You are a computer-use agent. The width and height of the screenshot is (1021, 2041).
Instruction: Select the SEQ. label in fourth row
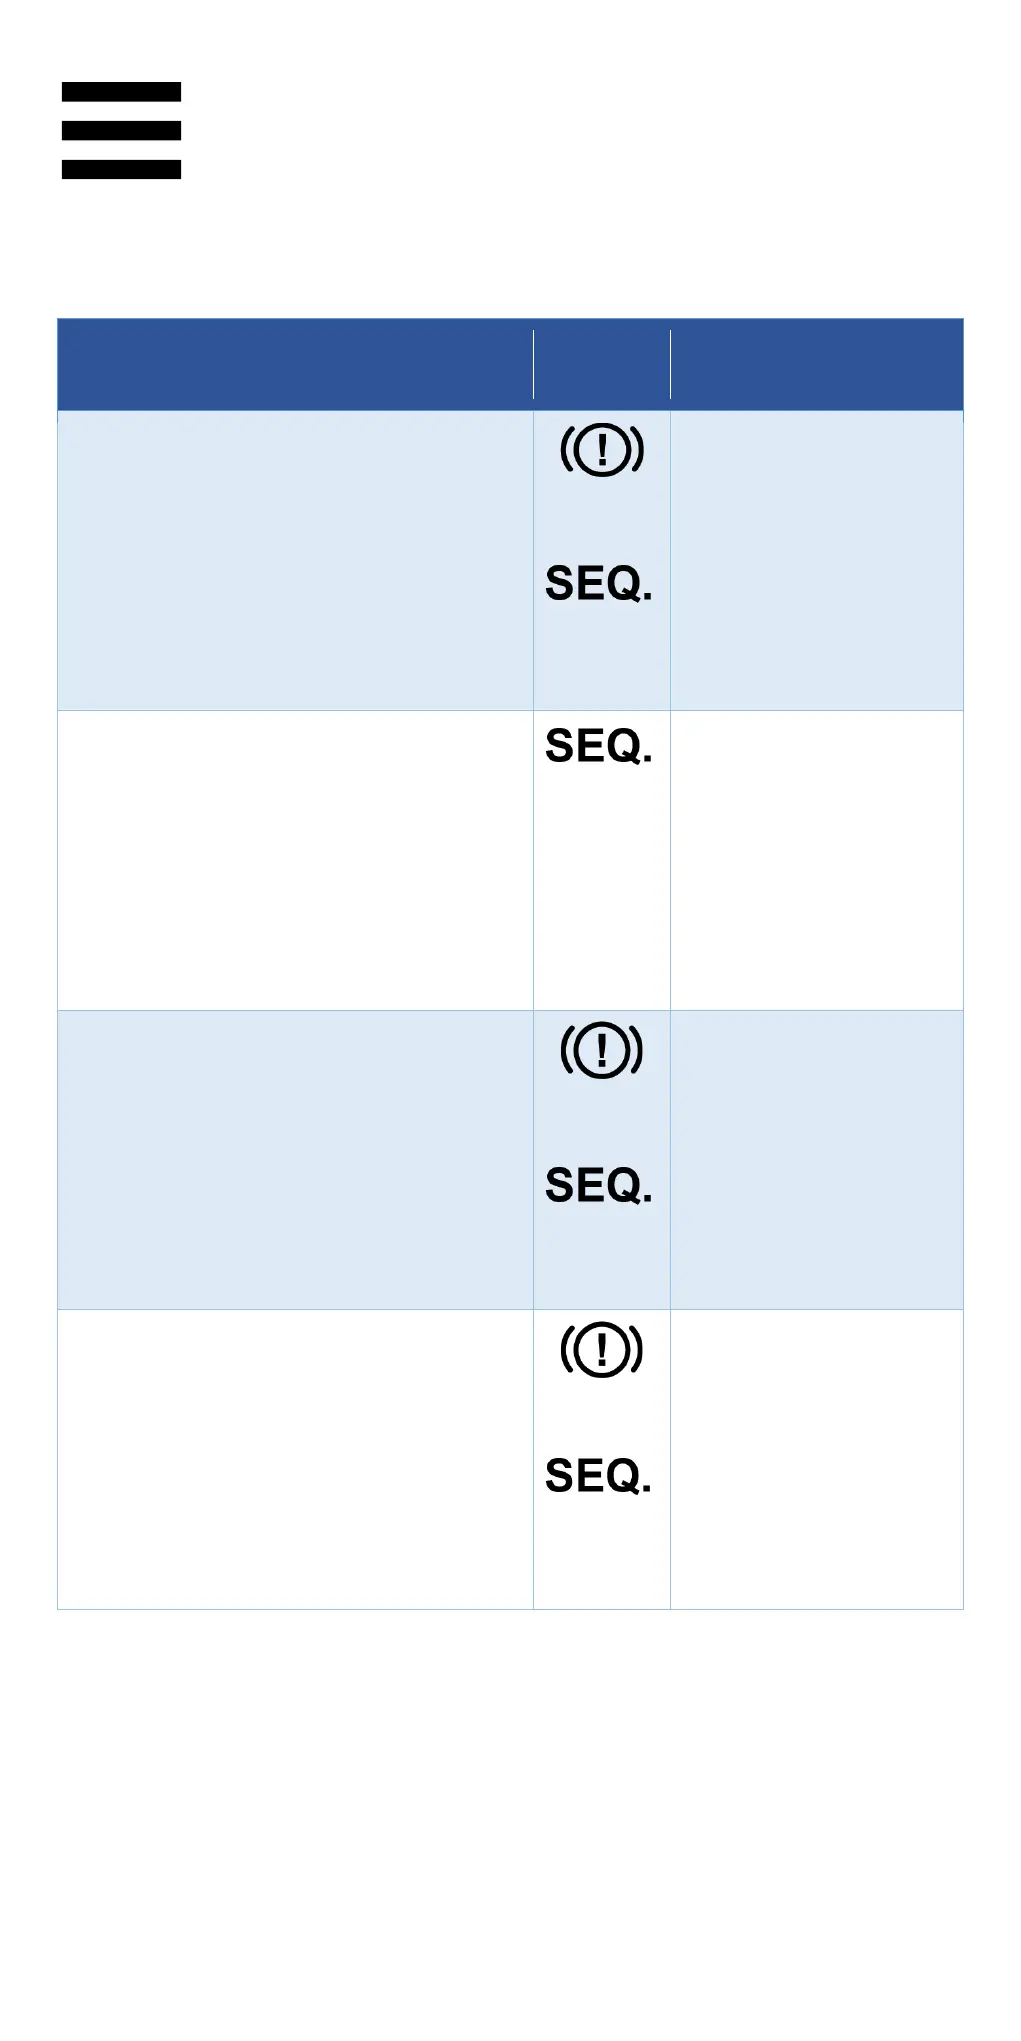(598, 1476)
